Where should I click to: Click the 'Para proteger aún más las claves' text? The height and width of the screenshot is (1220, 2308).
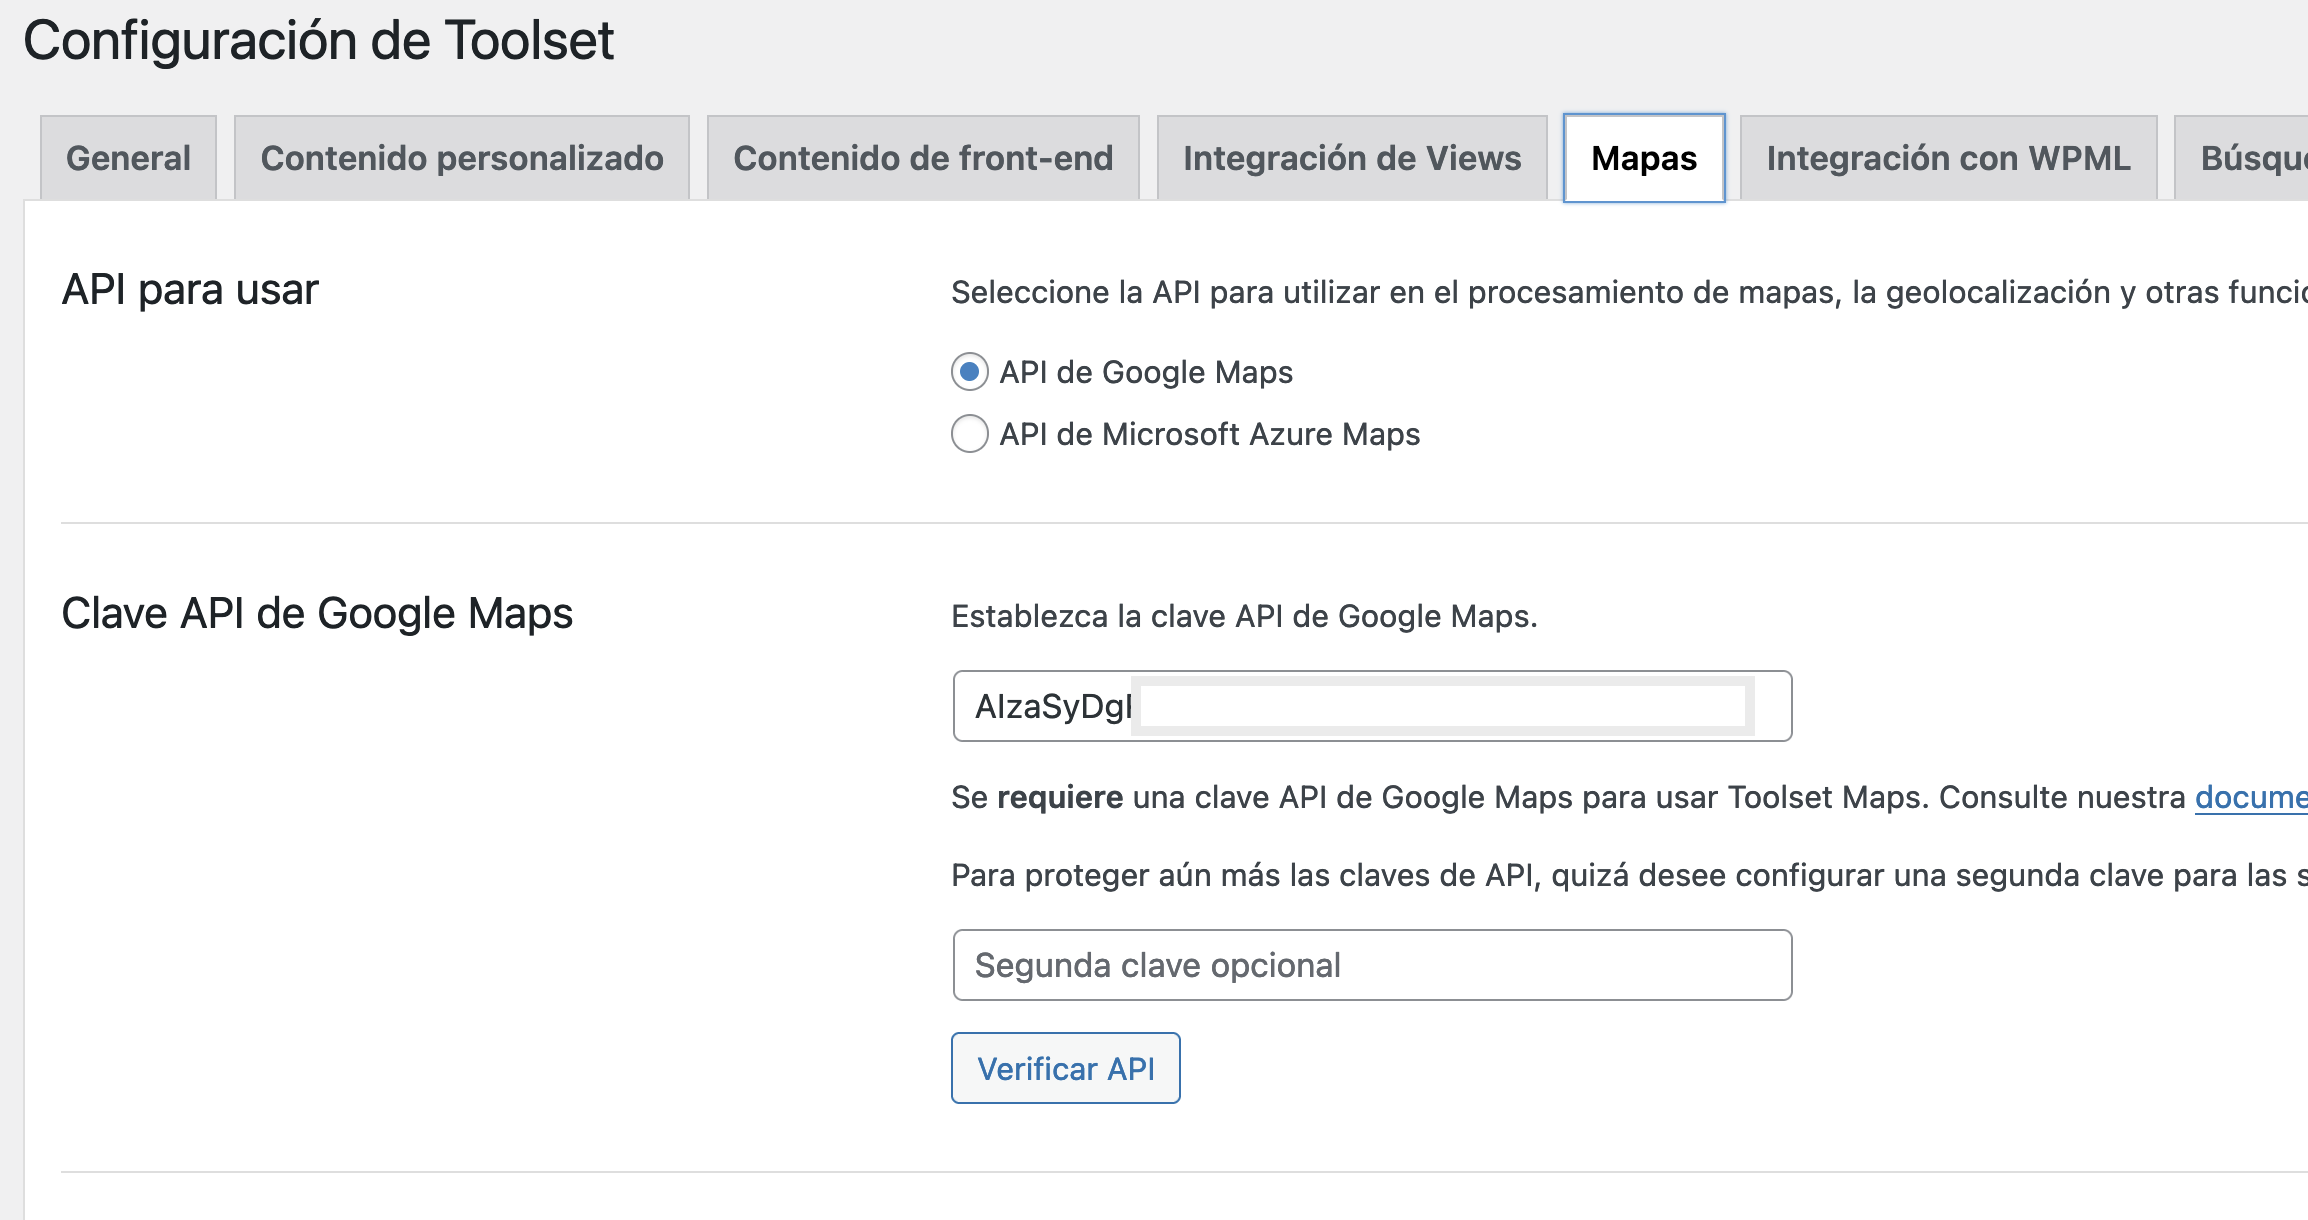coord(1629,875)
